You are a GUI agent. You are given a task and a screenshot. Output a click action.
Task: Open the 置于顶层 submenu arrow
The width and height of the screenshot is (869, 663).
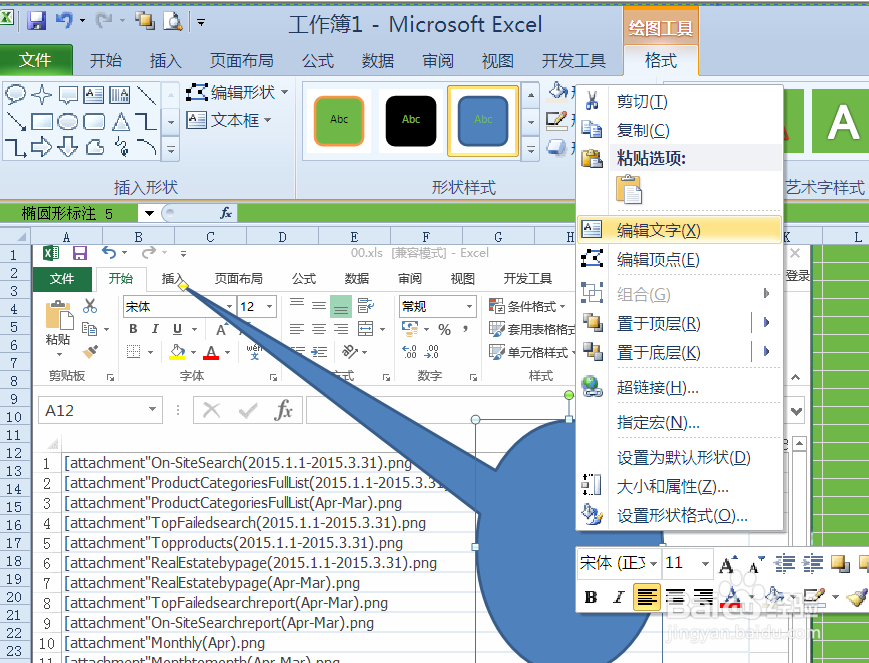click(x=766, y=323)
